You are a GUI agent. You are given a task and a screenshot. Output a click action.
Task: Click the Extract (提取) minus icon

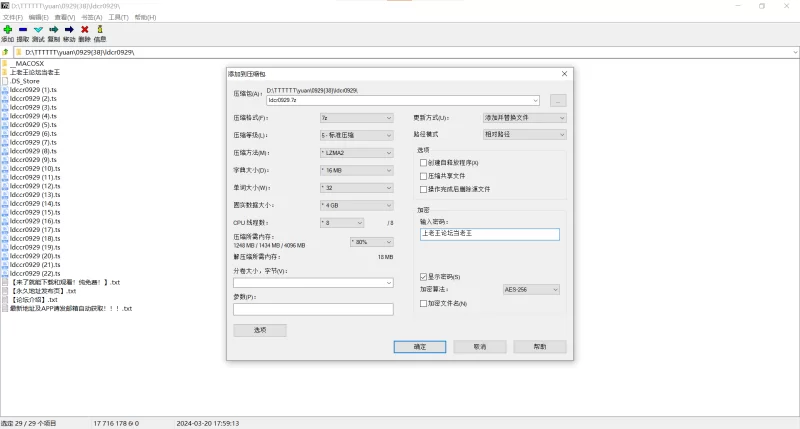coord(23,30)
